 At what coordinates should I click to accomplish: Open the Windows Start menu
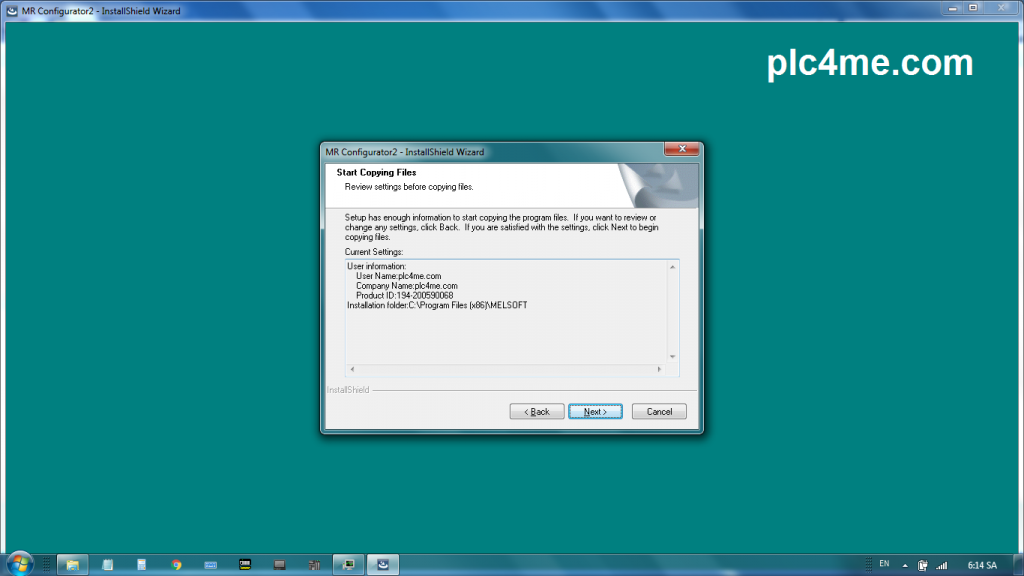click(x=19, y=564)
